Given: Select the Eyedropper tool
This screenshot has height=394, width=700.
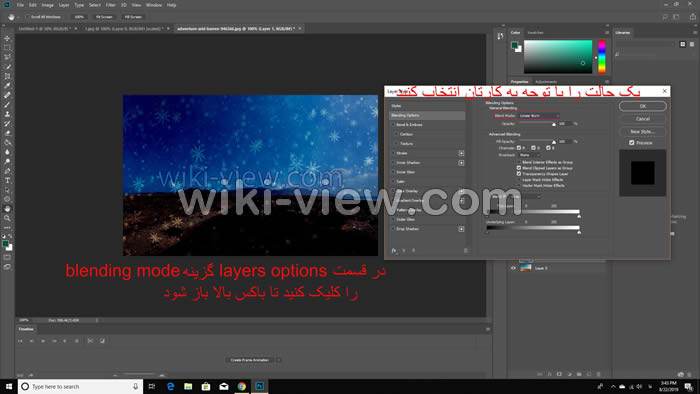Looking at the screenshot, I should pos(7,86).
